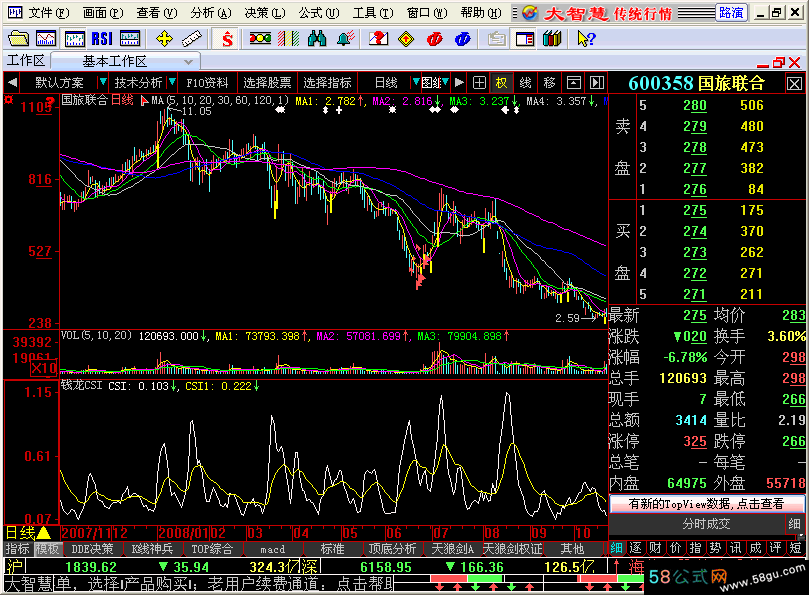Click the time-sharing line chart icon
This screenshot has width=809, height=595.
click(46, 39)
